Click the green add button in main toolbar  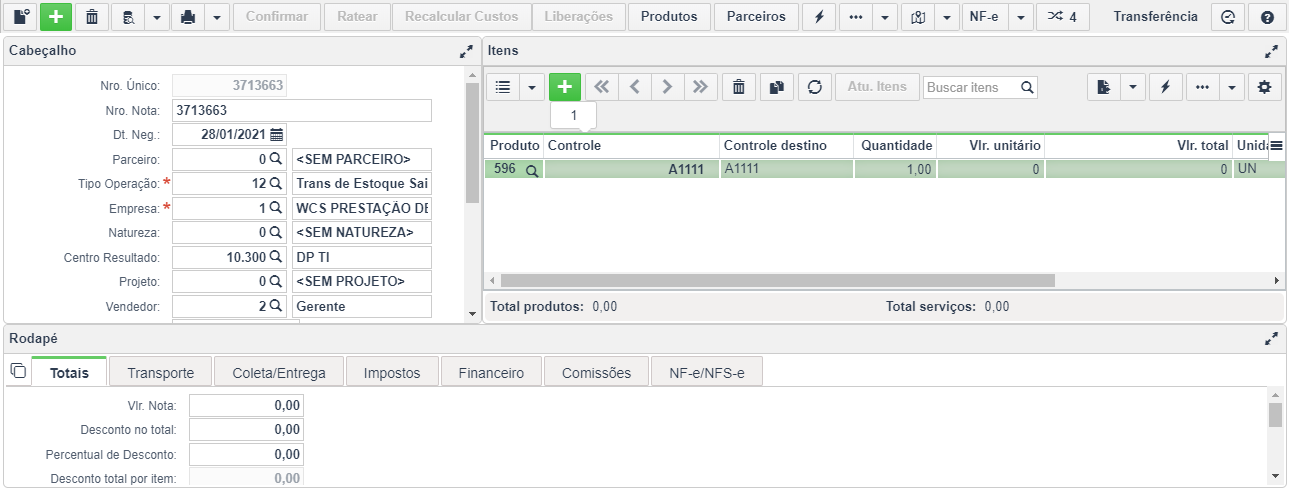pos(56,17)
